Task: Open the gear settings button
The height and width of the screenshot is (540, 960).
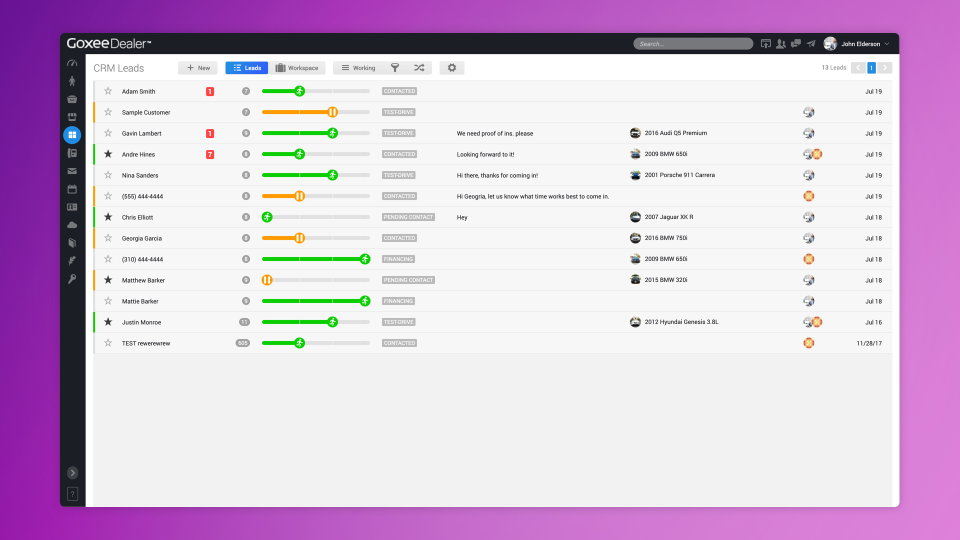Action: [x=452, y=68]
